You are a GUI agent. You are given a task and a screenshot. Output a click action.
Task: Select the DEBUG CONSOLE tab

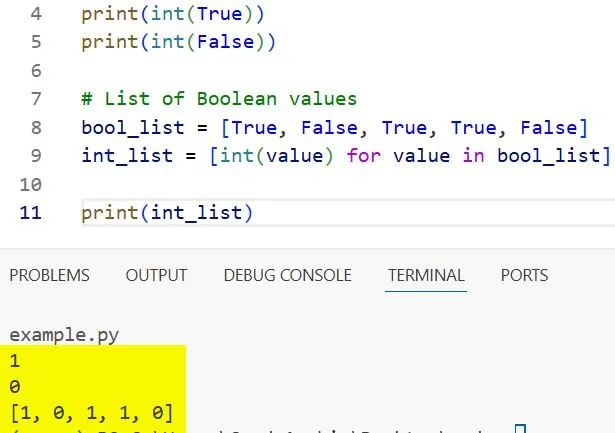[x=287, y=275]
